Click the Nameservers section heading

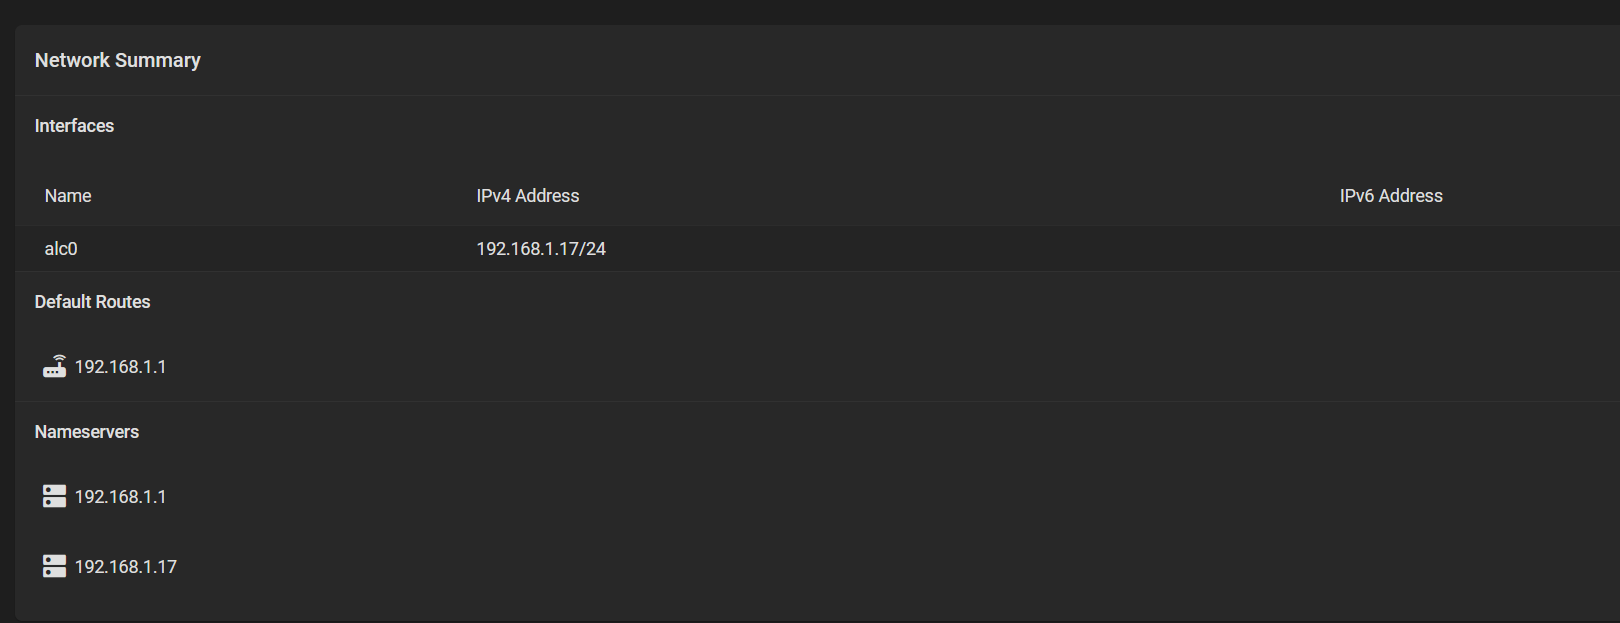tap(87, 432)
